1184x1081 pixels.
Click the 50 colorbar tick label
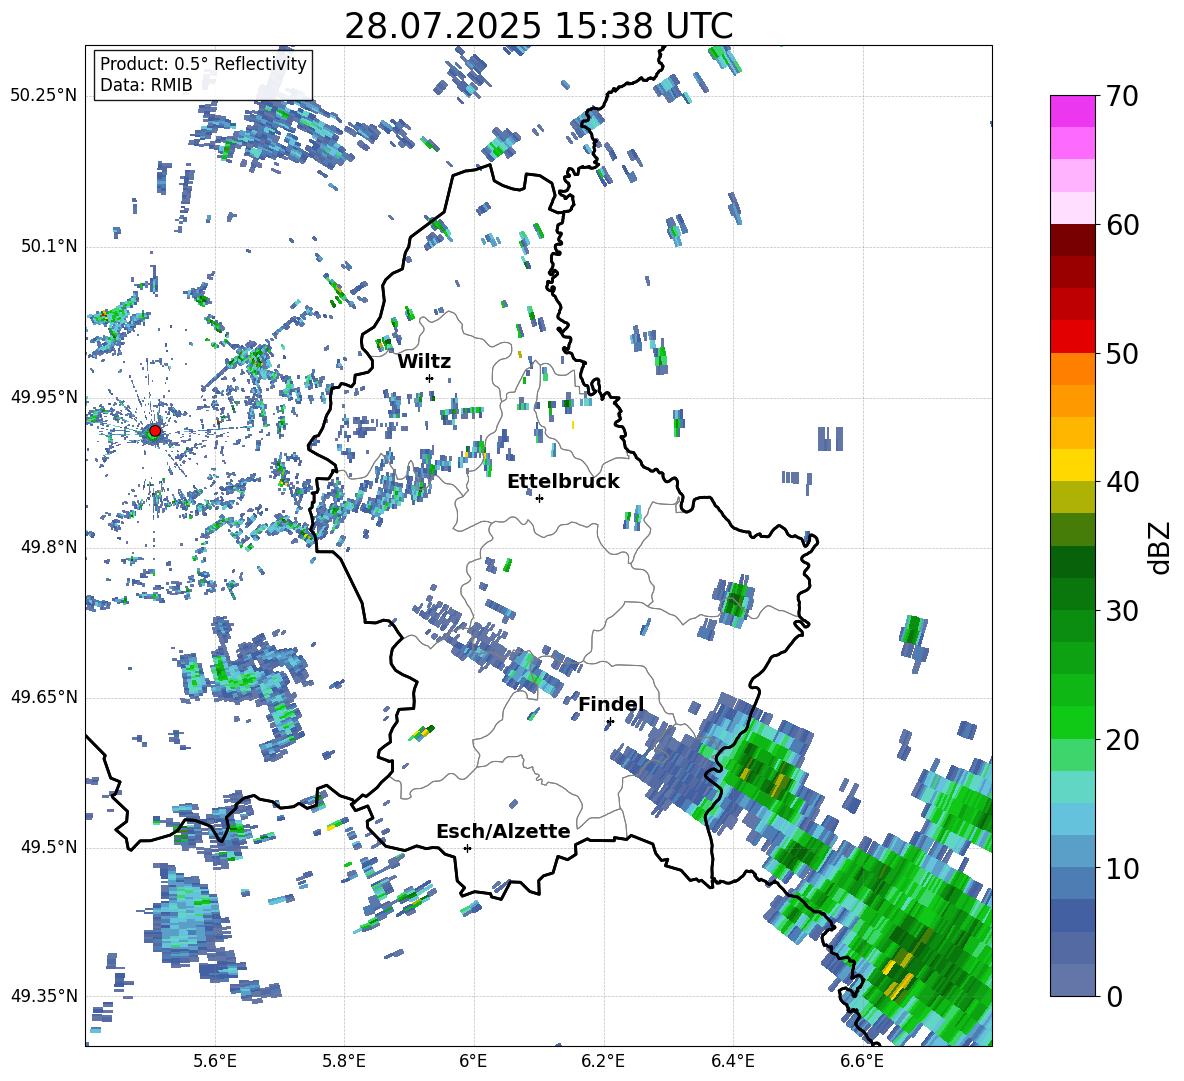pyautogui.click(x=1123, y=354)
